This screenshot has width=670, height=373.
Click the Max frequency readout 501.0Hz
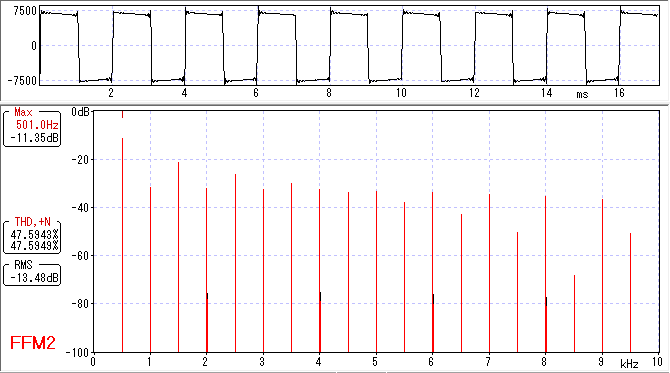(x=37, y=125)
